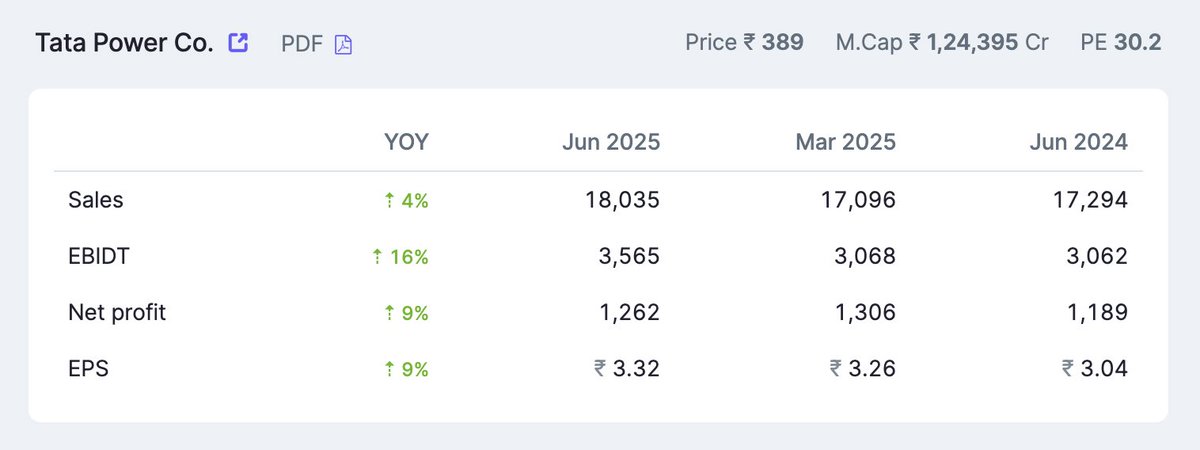Select the Jun 2024 column header
Screen dimensions: 1200x450
coord(1078,142)
